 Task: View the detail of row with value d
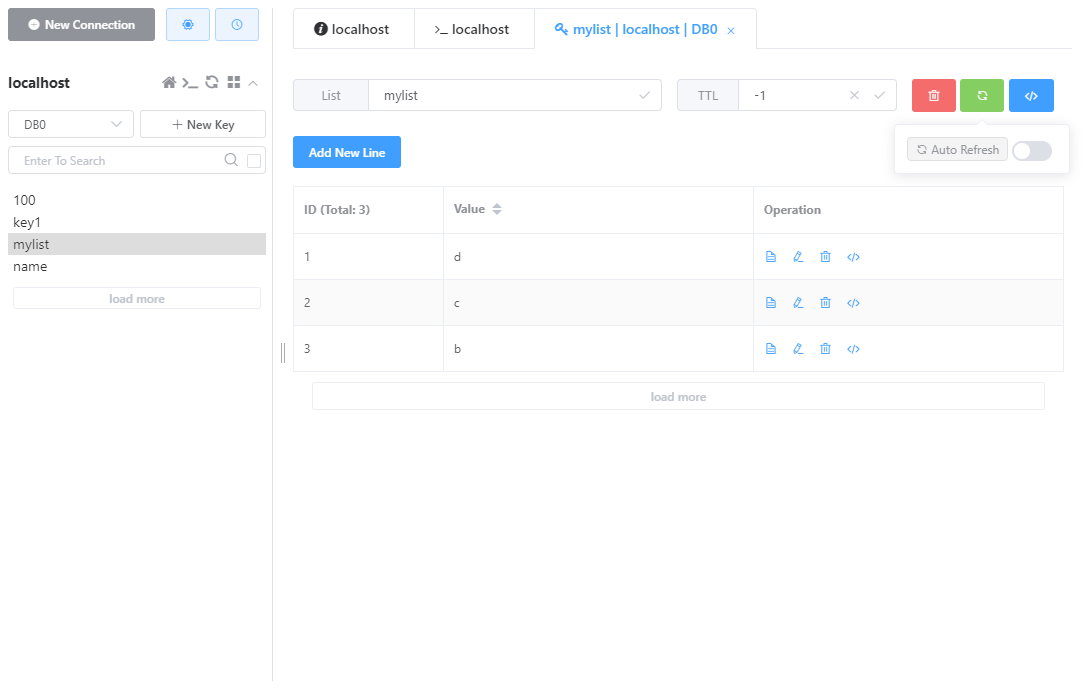pyautogui.click(x=771, y=257)
